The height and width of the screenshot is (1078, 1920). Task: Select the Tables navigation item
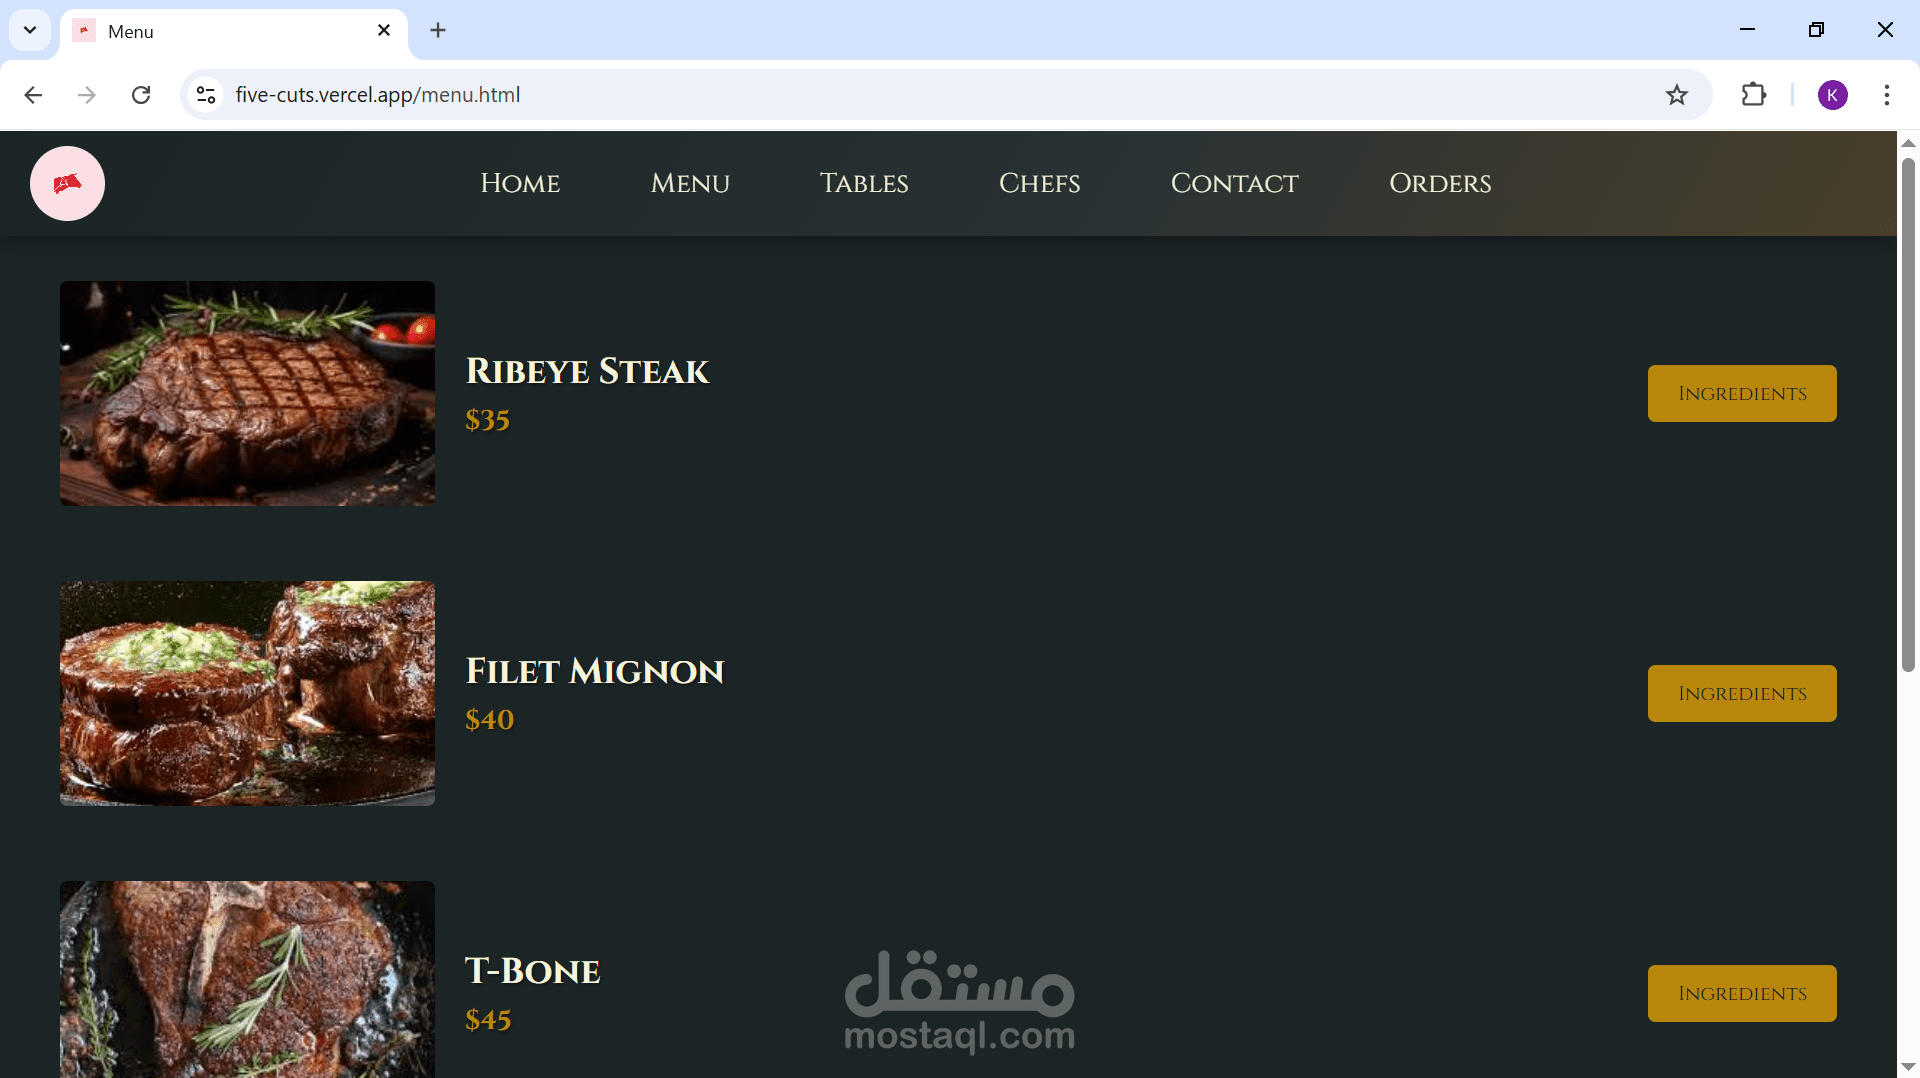coord(864,183)
